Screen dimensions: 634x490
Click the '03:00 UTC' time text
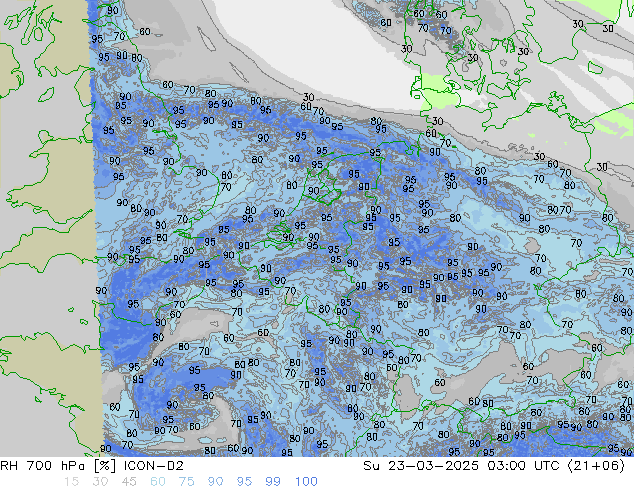tap(524, 466)
